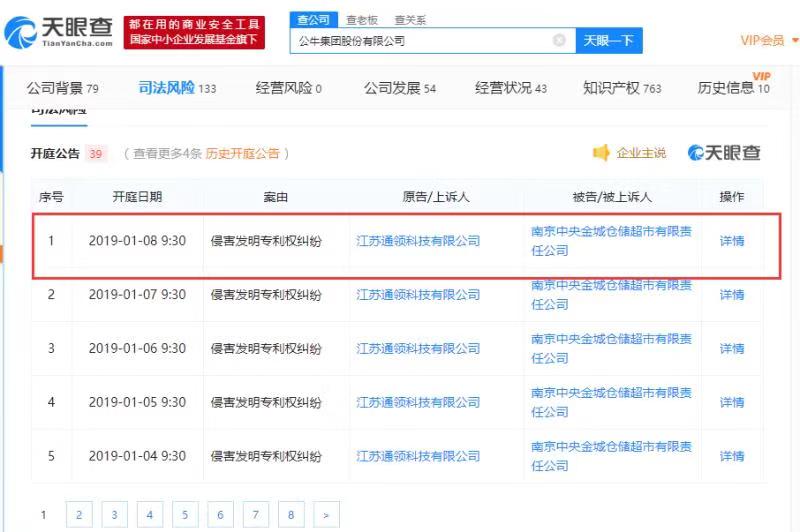
Task: Select the 查公司 search tab
Action: 313,20
